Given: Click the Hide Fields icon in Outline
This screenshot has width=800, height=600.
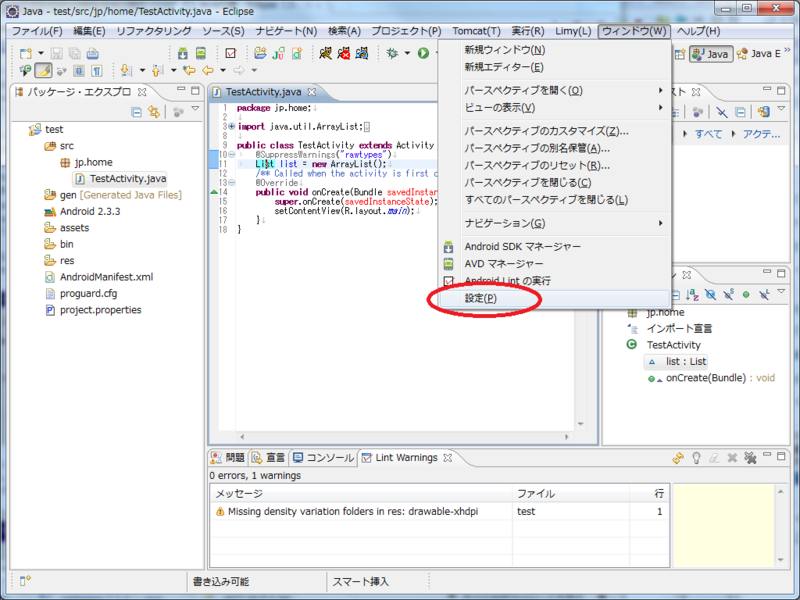Looking at the screenshot, I should (x=710, y=294).
